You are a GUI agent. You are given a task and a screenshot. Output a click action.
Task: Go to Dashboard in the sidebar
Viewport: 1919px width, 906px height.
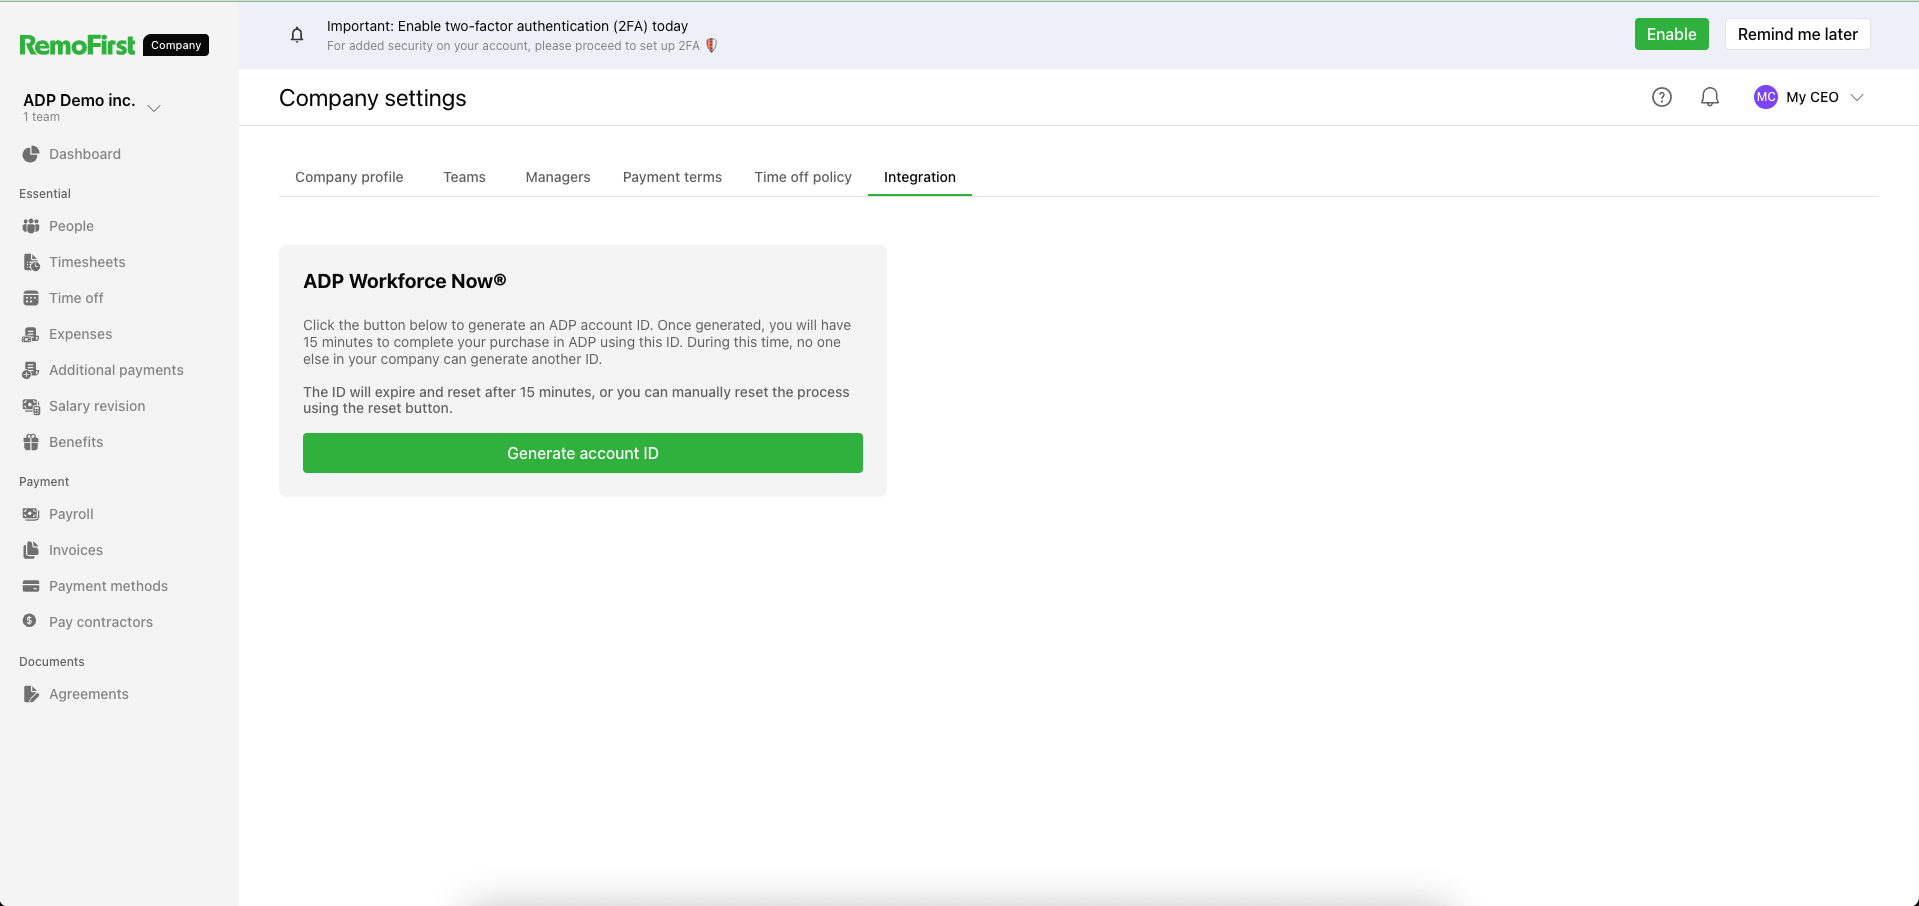click(85, 154)
